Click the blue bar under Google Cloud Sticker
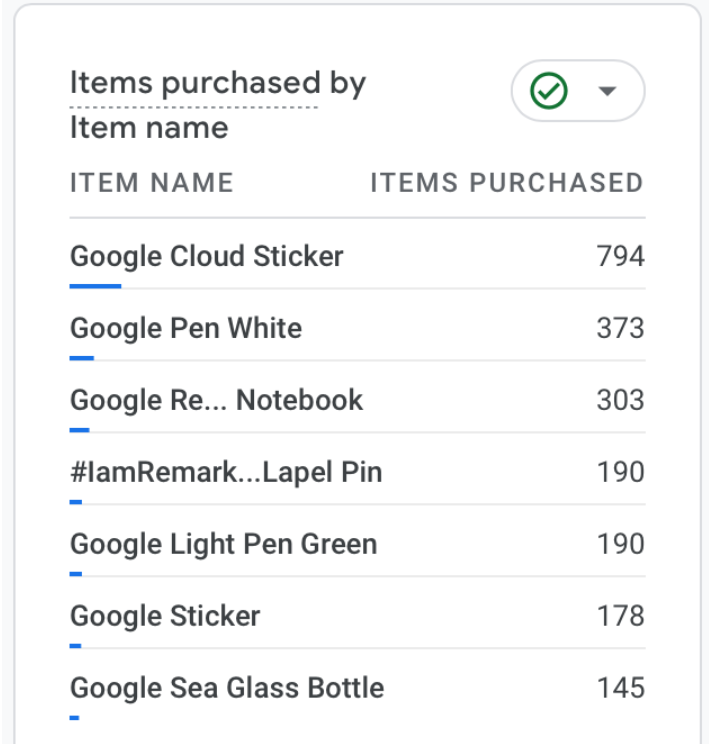The width and height of the screenshot is (709, 744). click(95, 286)
